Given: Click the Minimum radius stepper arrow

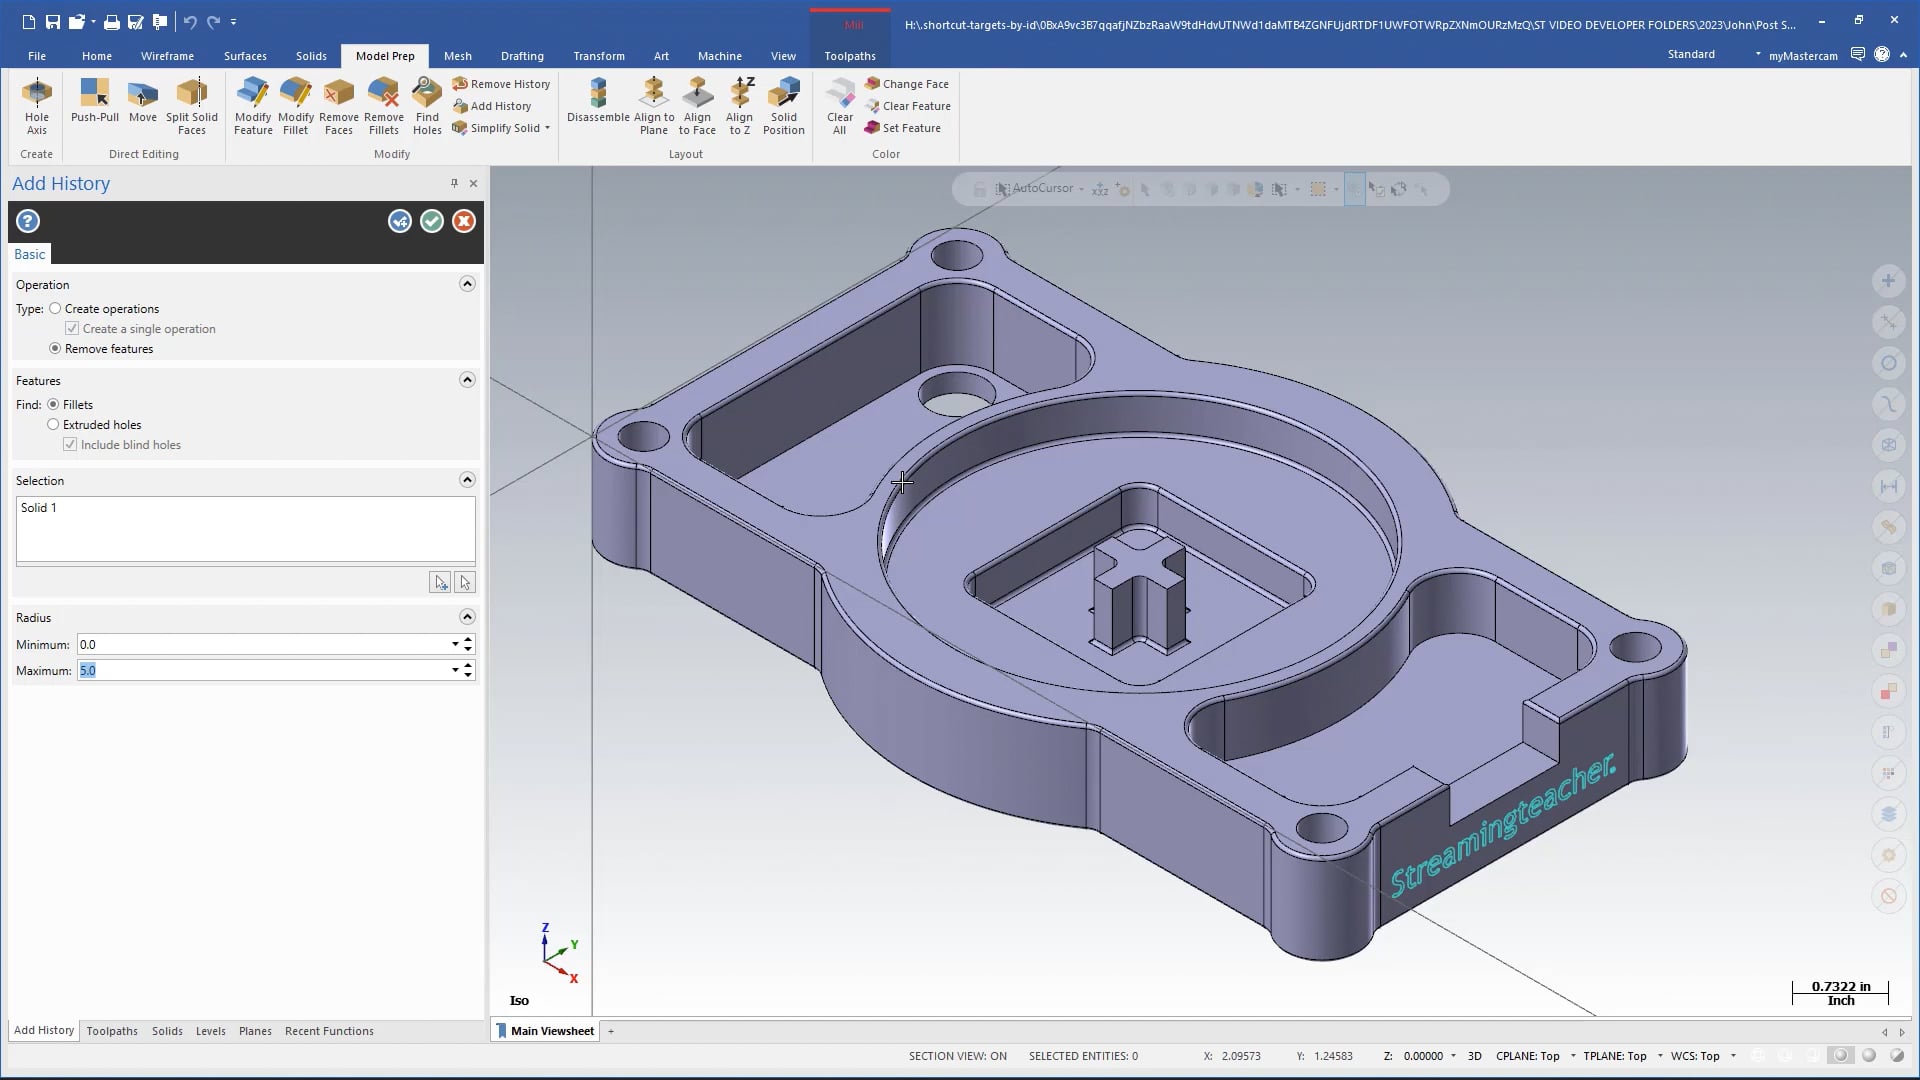Looking at the screenshot, I should click(468, 640).
